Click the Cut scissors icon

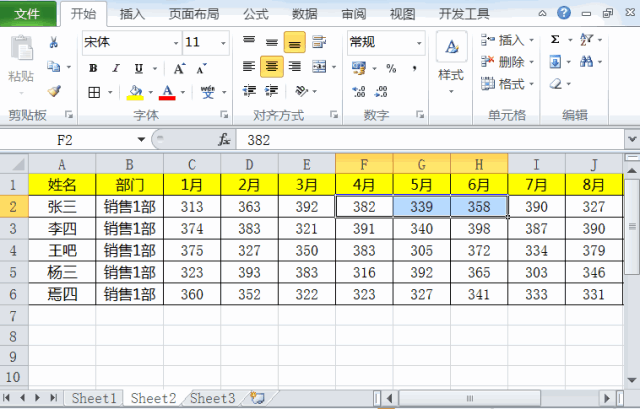coord(54,42)
